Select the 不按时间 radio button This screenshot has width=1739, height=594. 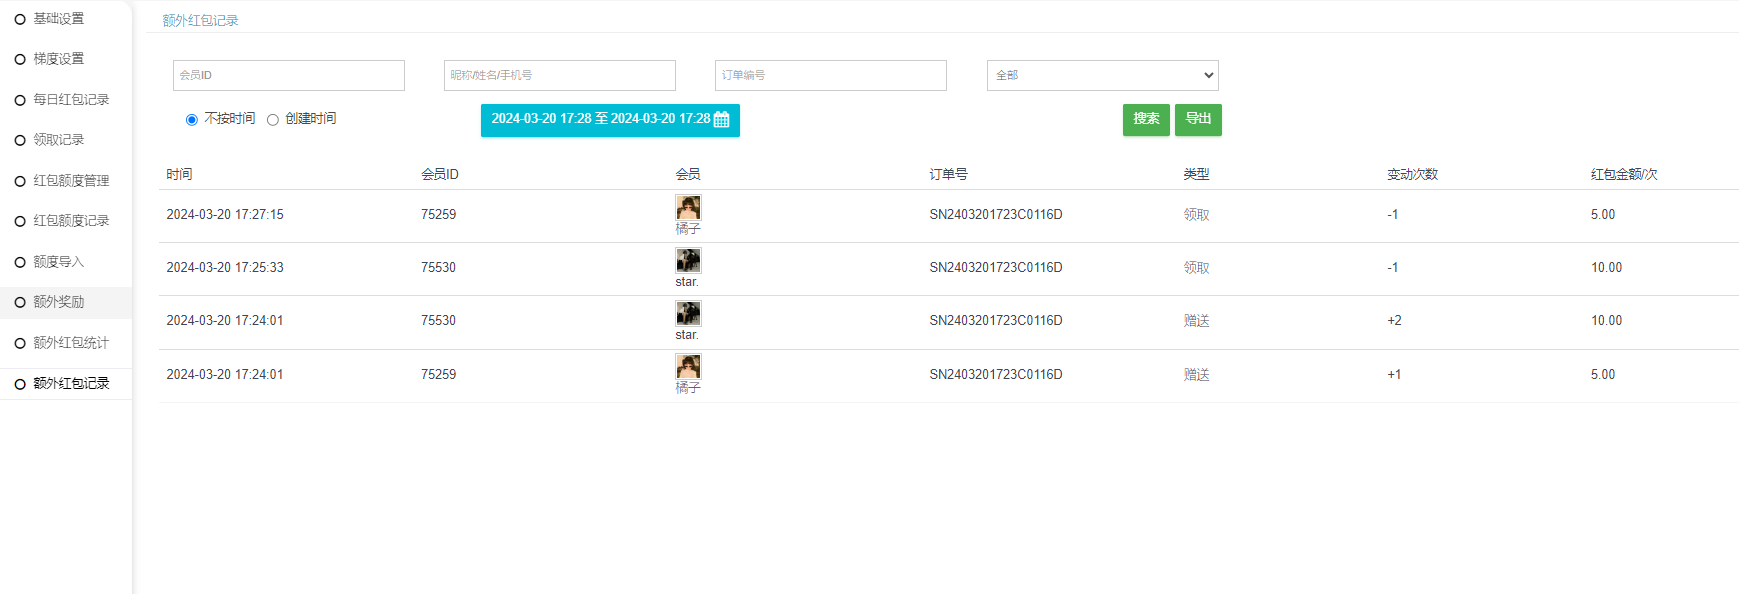192,120
